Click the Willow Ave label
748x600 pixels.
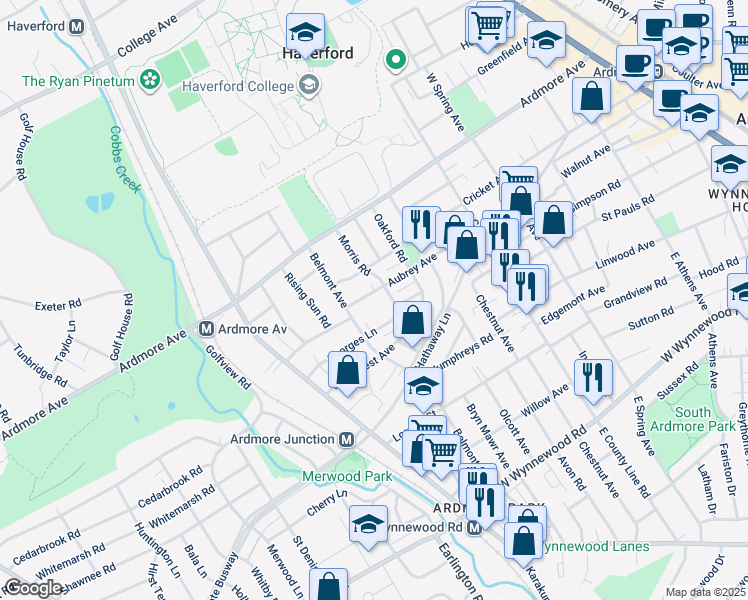pyautogui.click(x=544, y=400)
